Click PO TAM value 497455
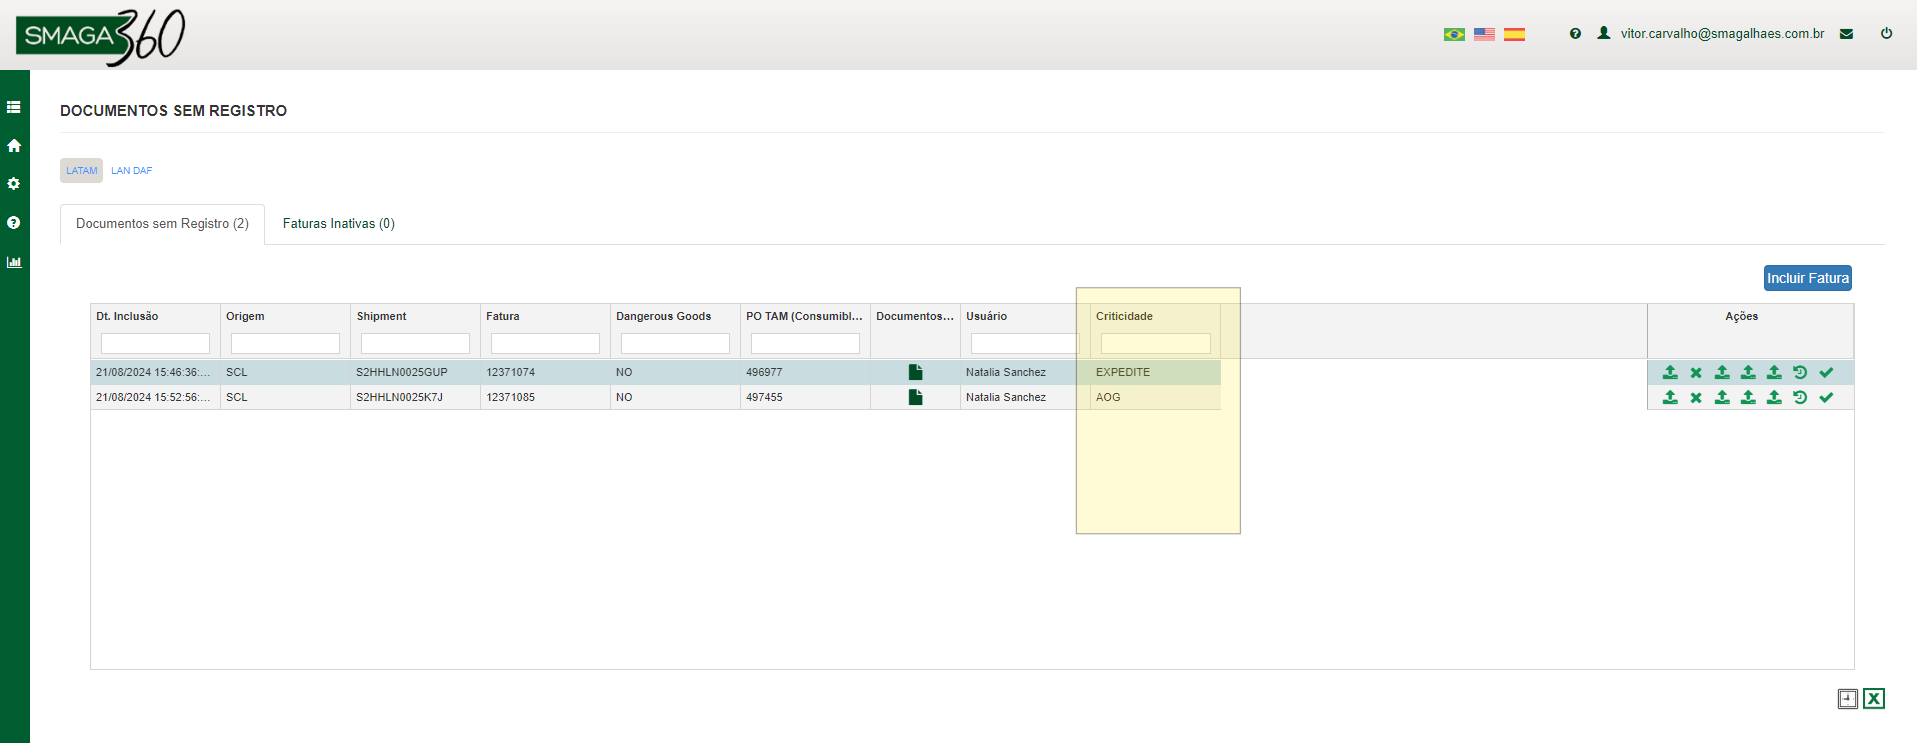This screenshot has height=743, width=1917. [764, 397]
